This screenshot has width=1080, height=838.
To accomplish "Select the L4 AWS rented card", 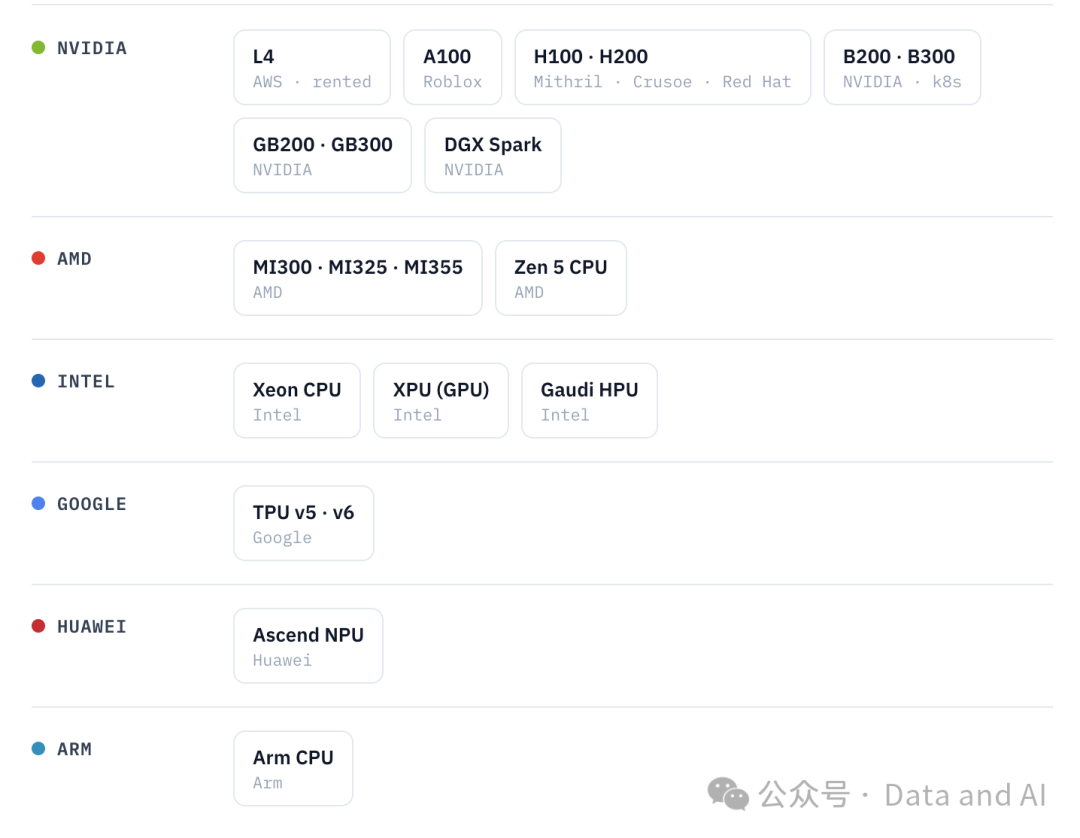I will tap(312, 67).
